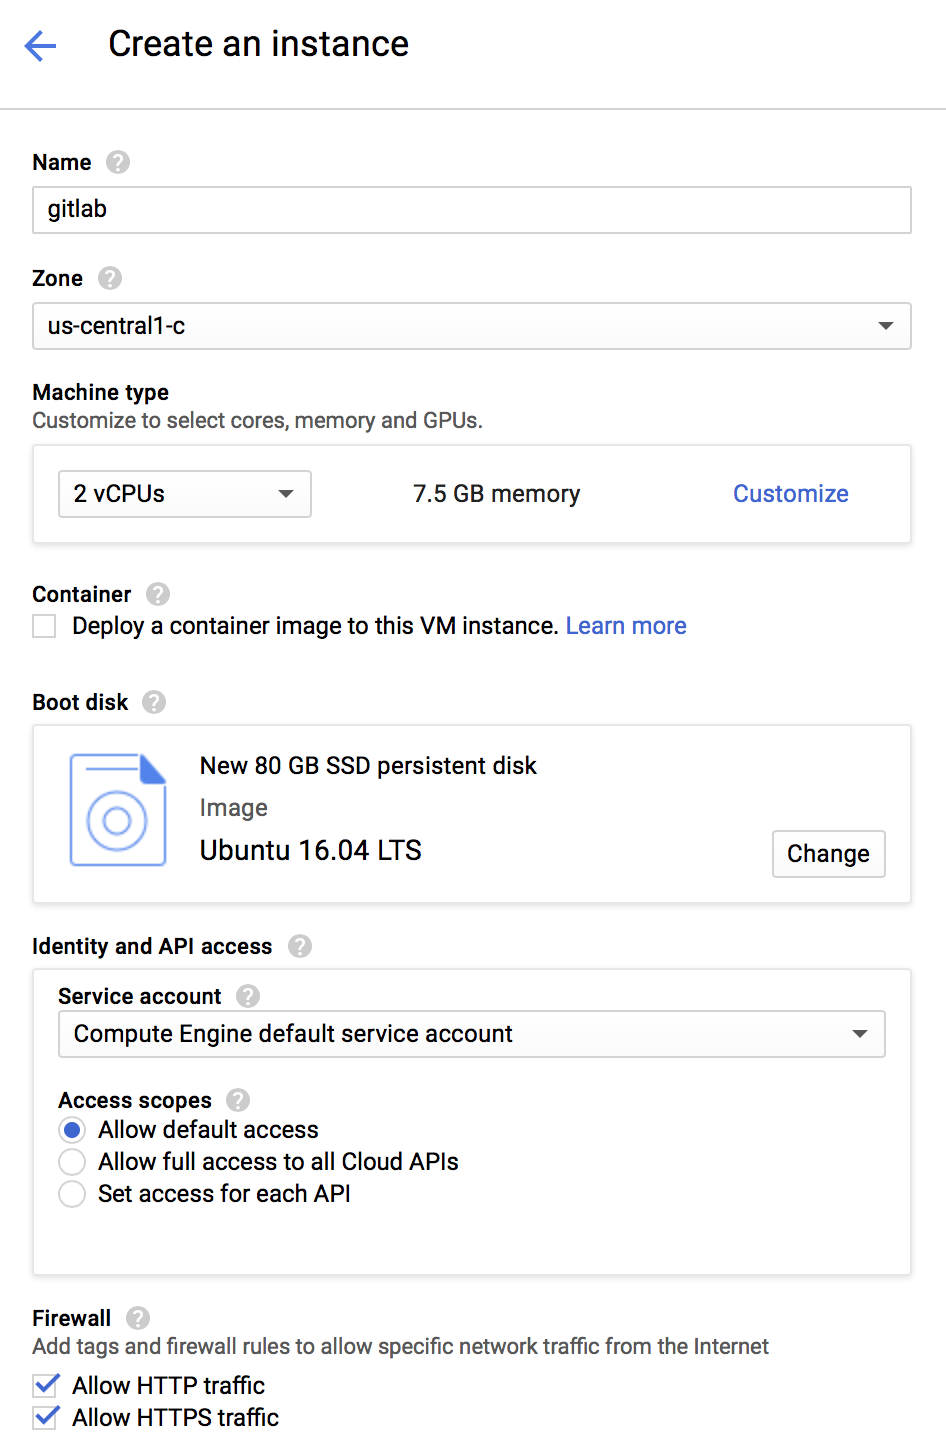Image resolution: width=946 pixels, height=1454 pixels.
Task: Open the Access scopes help icon
Action: coord(238,1100)
